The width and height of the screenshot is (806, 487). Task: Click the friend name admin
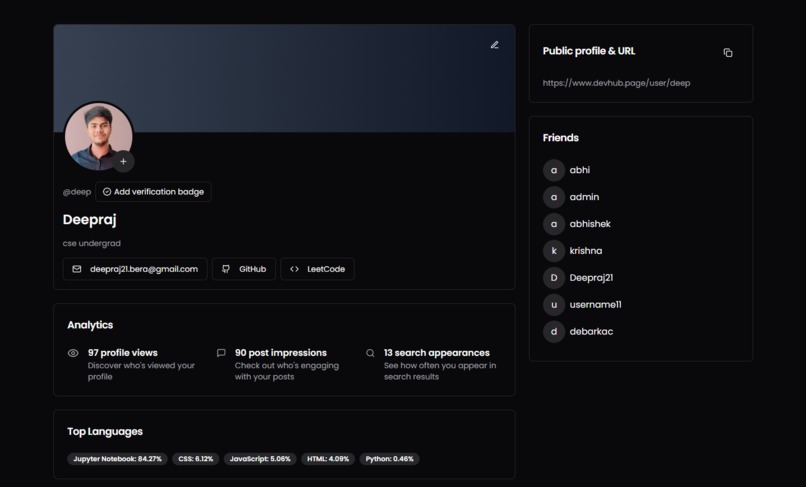tap(584, 197)
